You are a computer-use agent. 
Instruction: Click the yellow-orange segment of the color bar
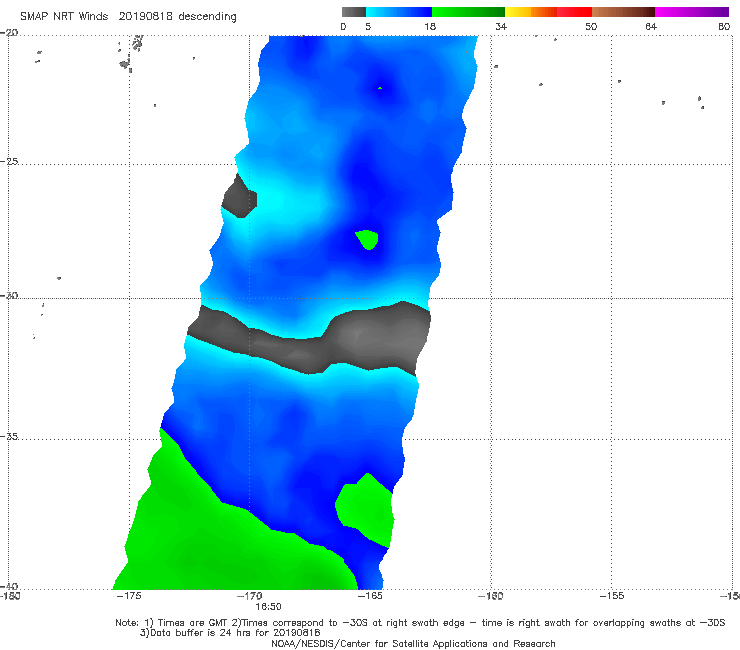pyautogui.click(x=530, y=12)
